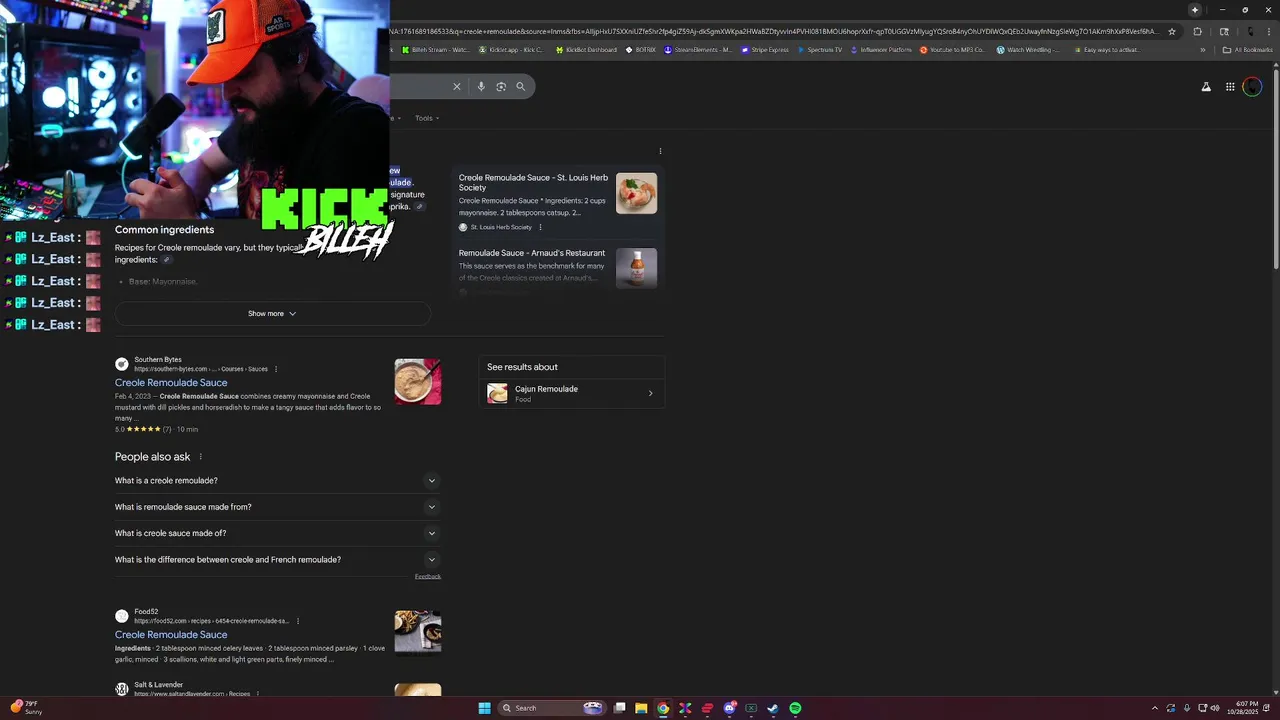Image resolution: width=1280 pixels, height=720 pixels.
Task: Open the Google apps grid
Action: (1230, 87)
